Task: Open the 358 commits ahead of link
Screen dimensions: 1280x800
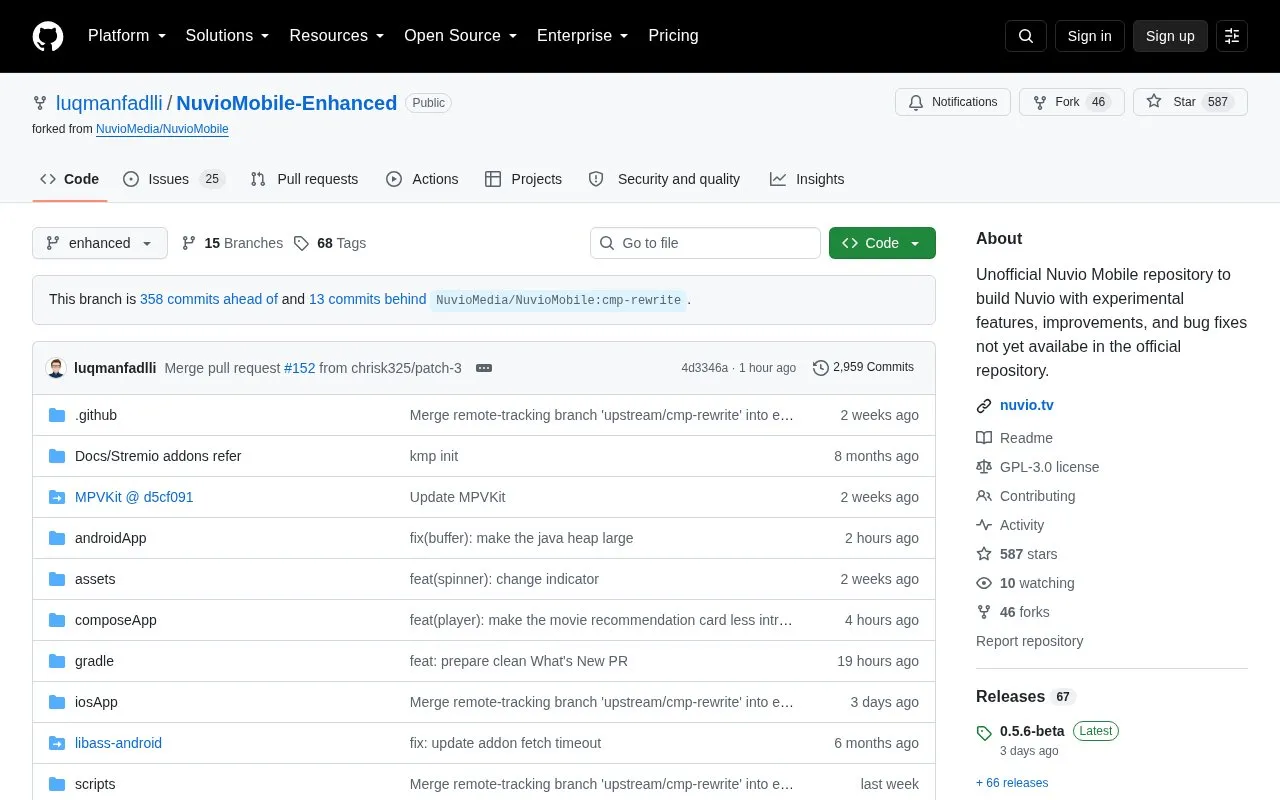Action: (x=209, y=299)
